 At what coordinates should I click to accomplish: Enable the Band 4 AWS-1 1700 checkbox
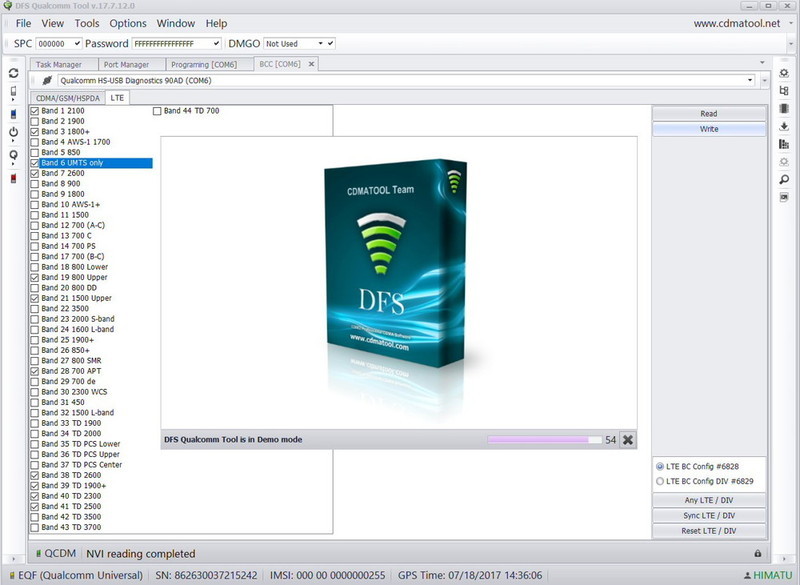35,142
